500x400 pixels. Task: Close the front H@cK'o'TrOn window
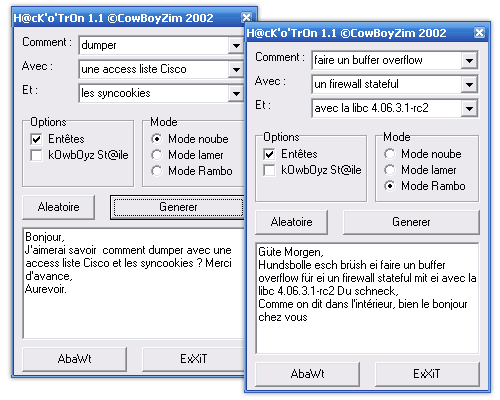[x=479, y=33]
